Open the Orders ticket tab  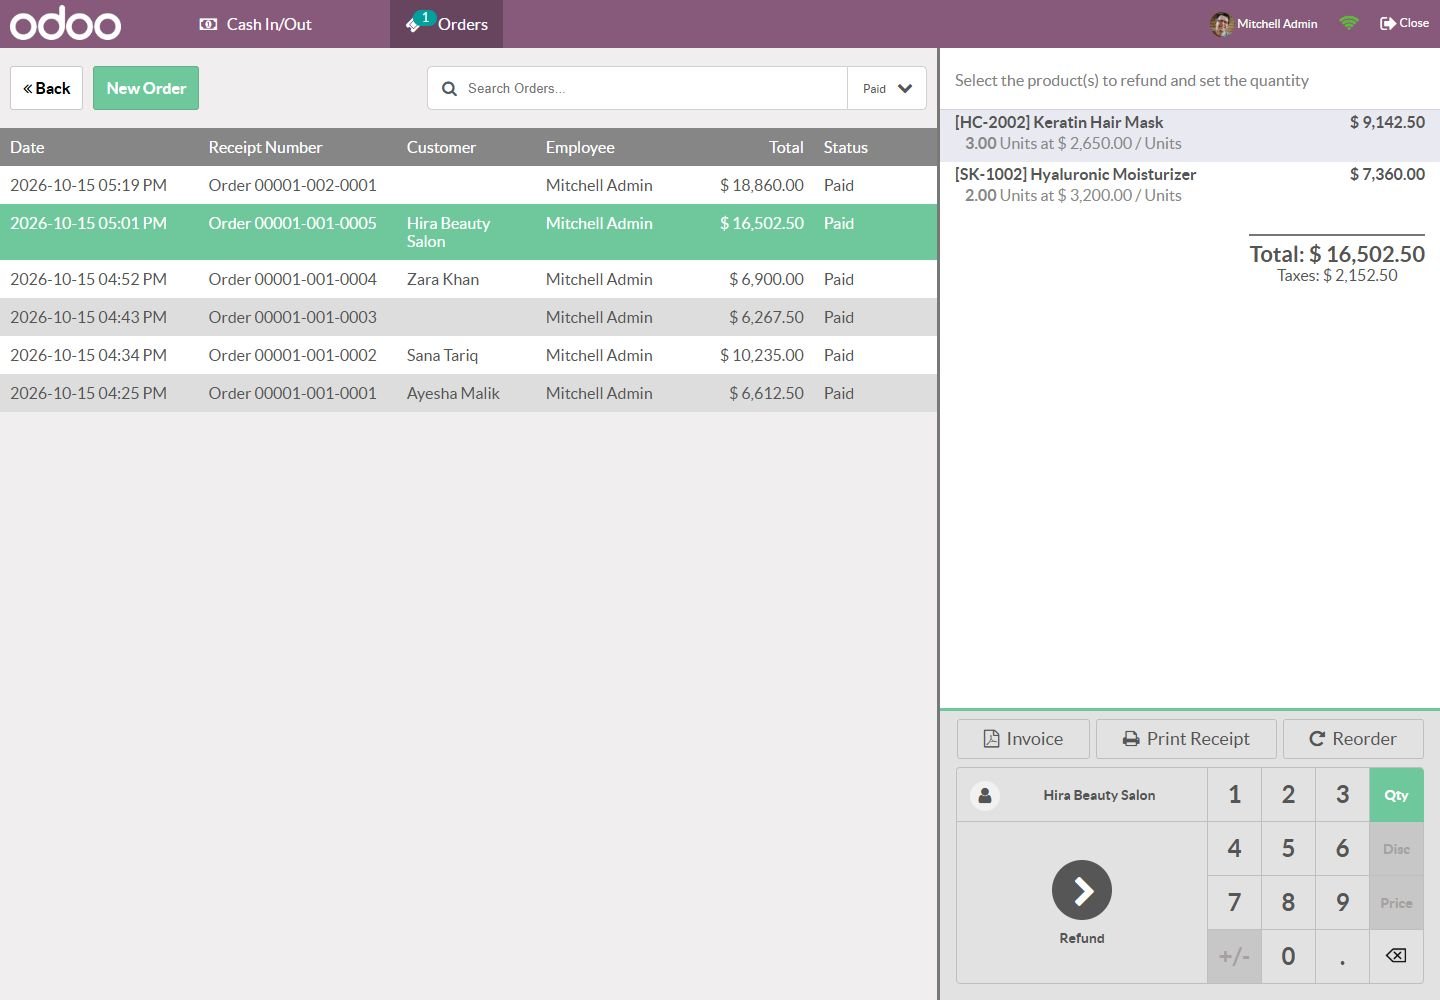446,24
